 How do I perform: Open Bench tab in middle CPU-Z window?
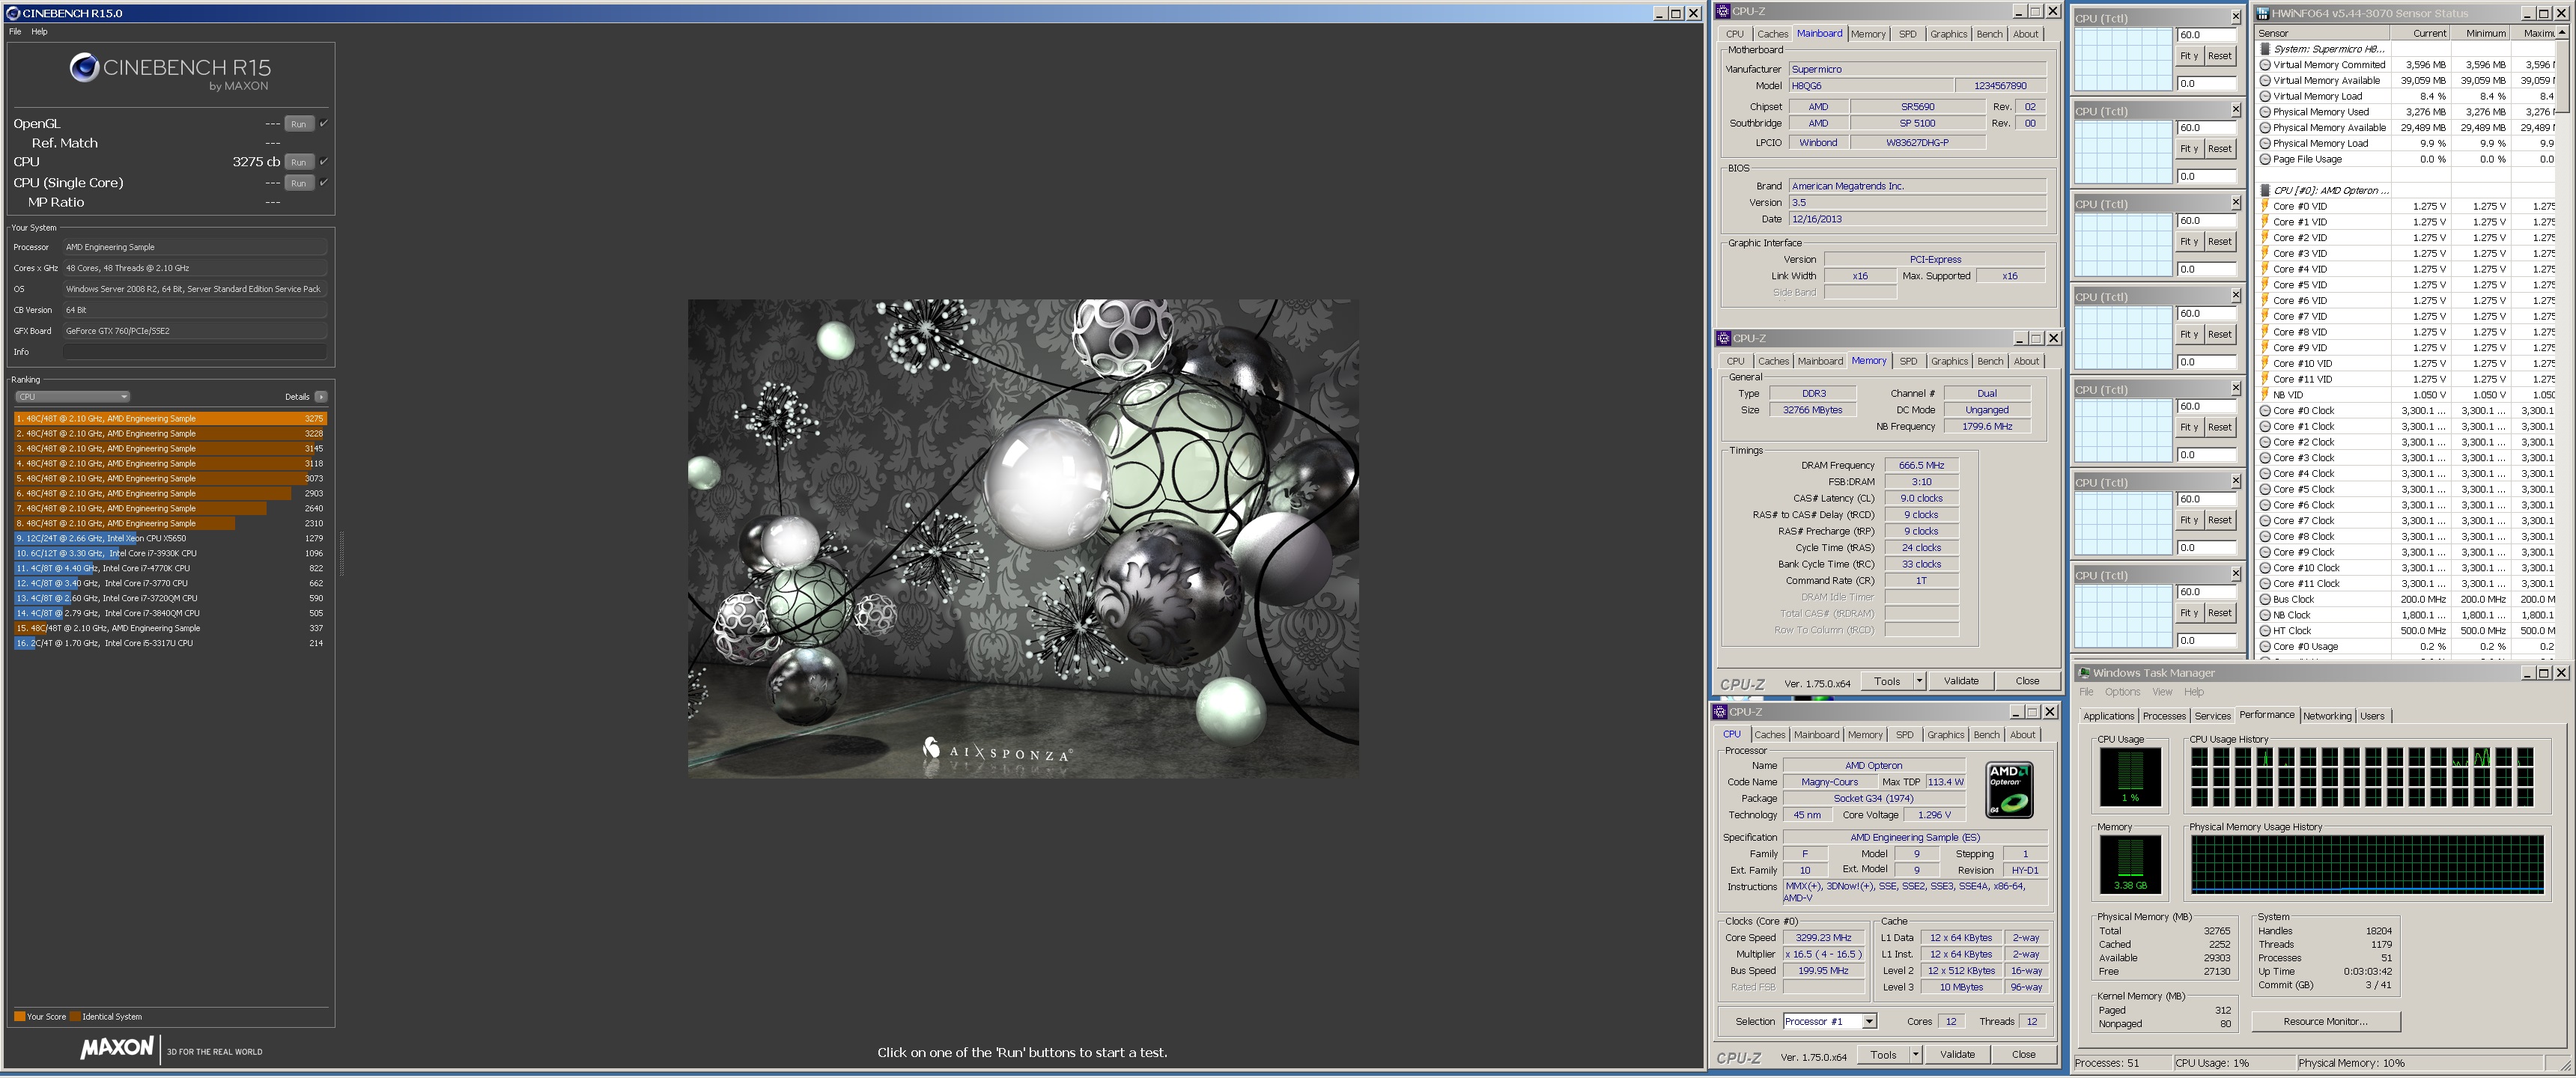pyautogui.click(x=1990, y=361)
